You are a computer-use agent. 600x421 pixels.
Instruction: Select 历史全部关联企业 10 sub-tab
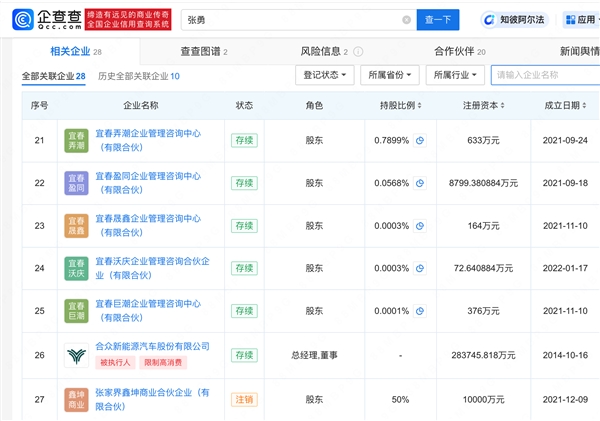pos(139,76)
